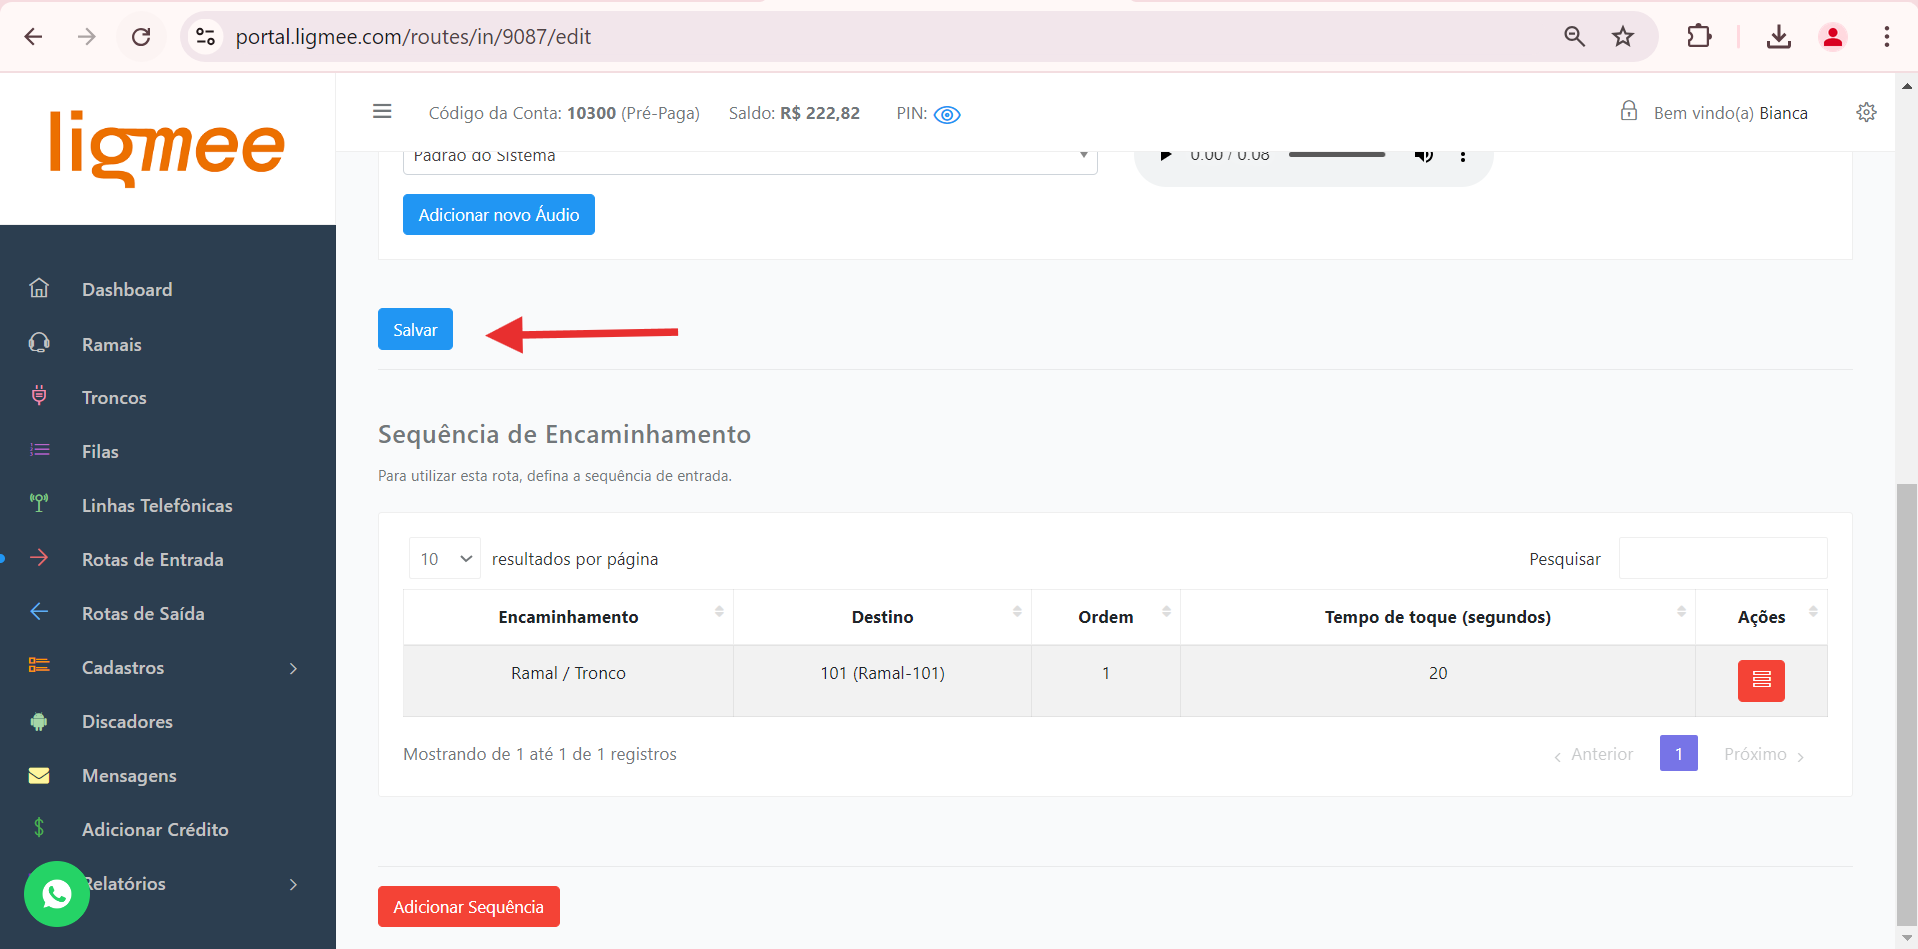This screenshot has width=1918, height=949.
Task: Open the settings gear icon
Action: tap(1866, 112)
